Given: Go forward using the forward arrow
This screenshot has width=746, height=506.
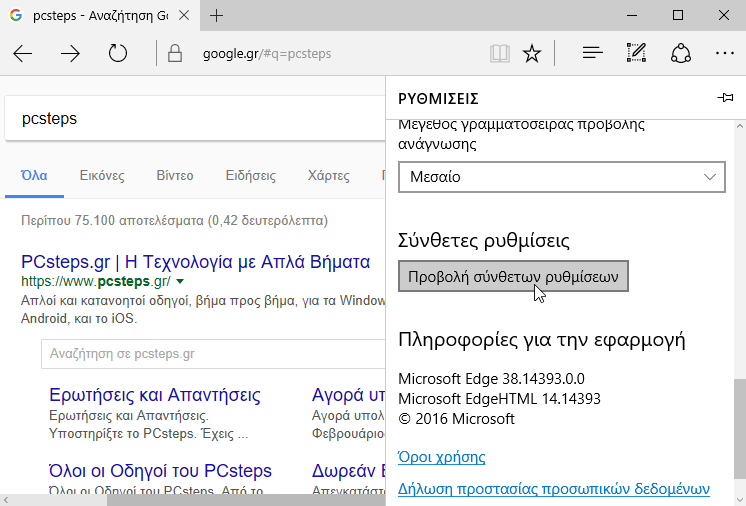Looking at the screenshot, I should point(70,54).
